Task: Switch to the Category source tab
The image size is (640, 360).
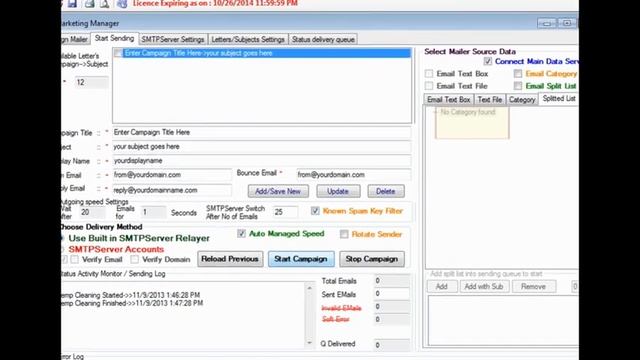Action: [x=522, y=100]
